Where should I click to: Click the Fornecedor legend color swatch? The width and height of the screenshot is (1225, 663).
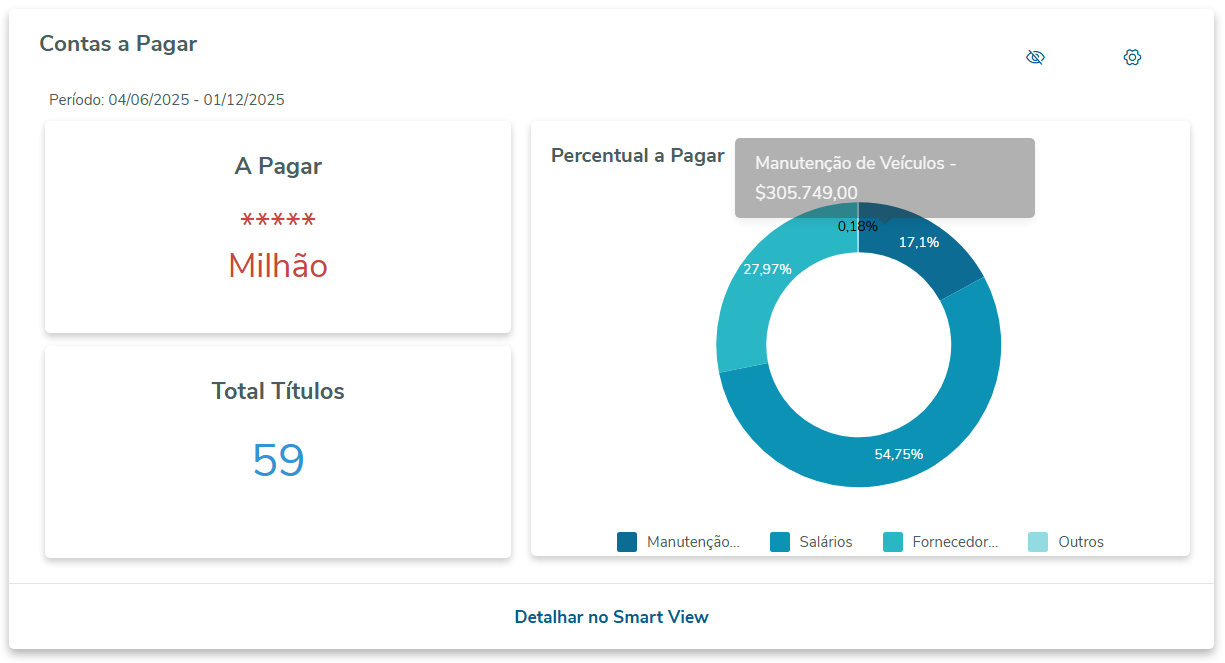click(x=893, y=542)
